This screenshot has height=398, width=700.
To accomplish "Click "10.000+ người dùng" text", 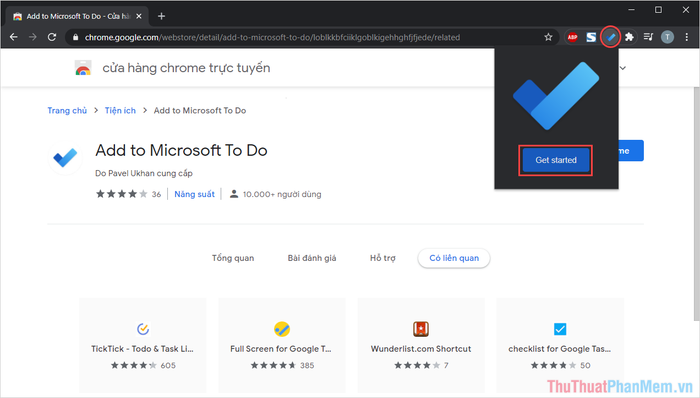I will (x=282, y=194).
